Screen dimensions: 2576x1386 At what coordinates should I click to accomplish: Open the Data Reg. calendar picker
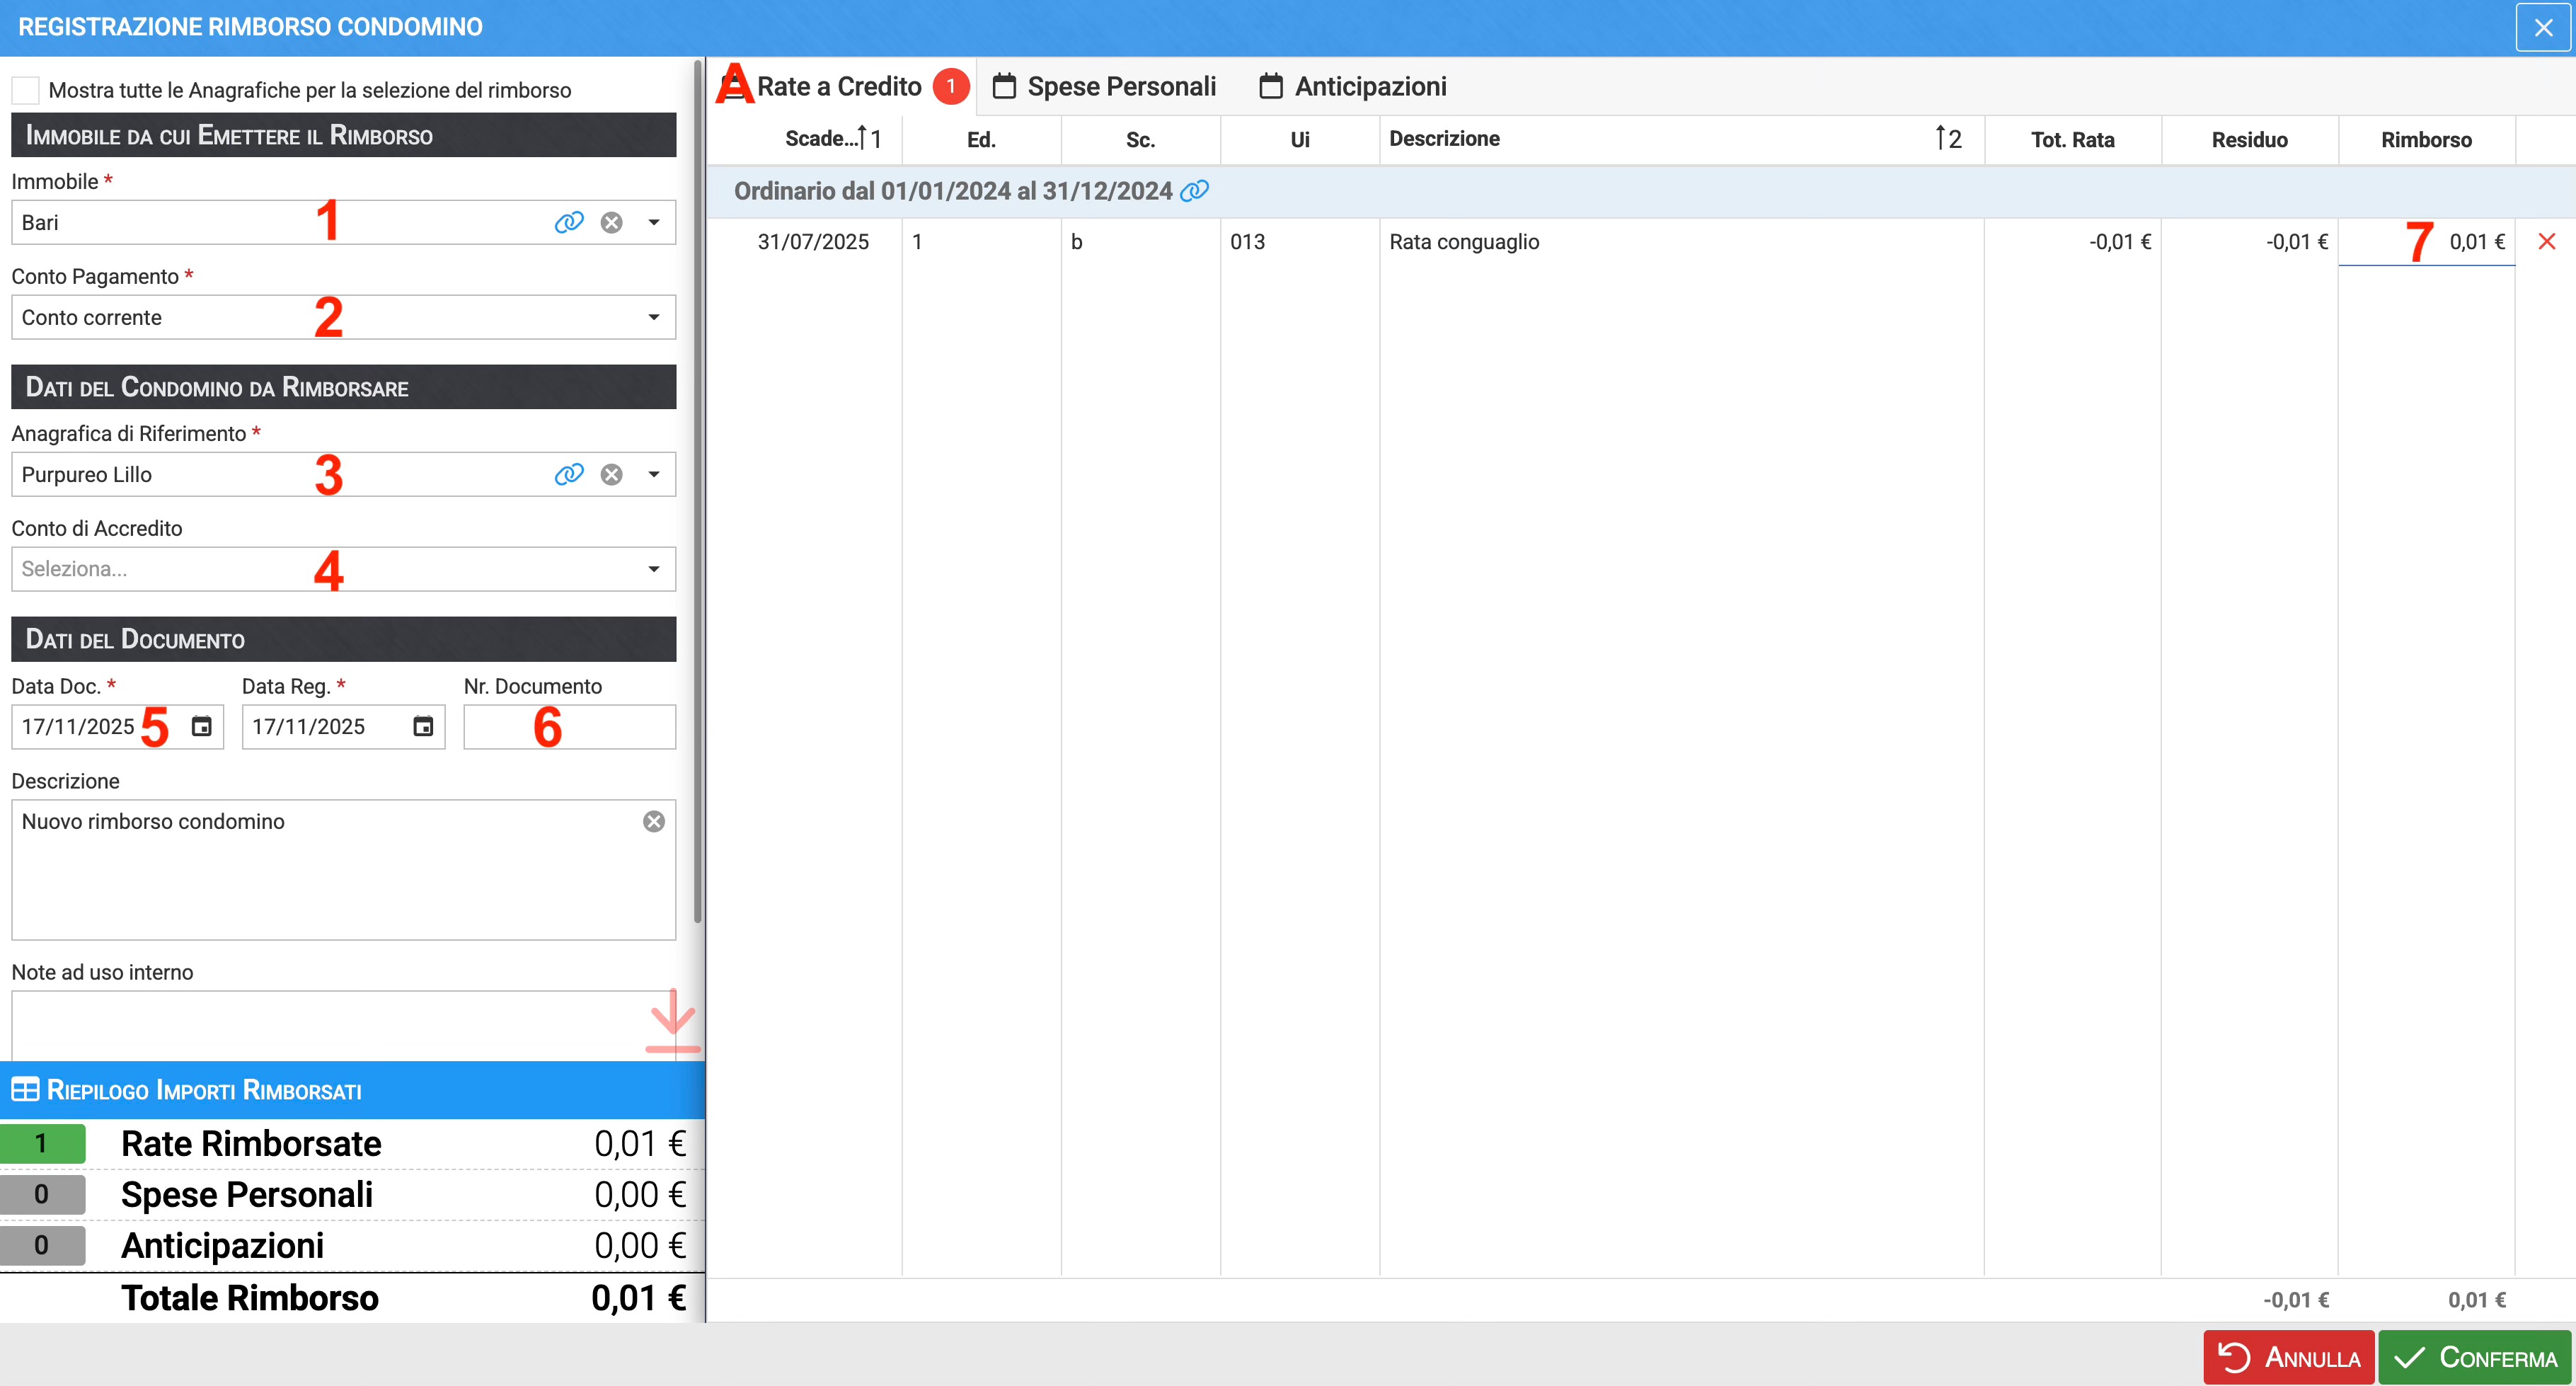(423, 727)
